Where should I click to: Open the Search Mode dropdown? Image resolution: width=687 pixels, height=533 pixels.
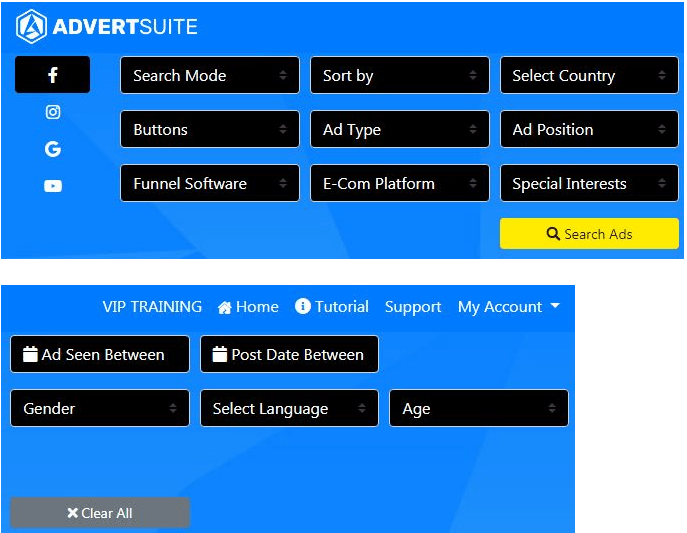coord(210,75)
